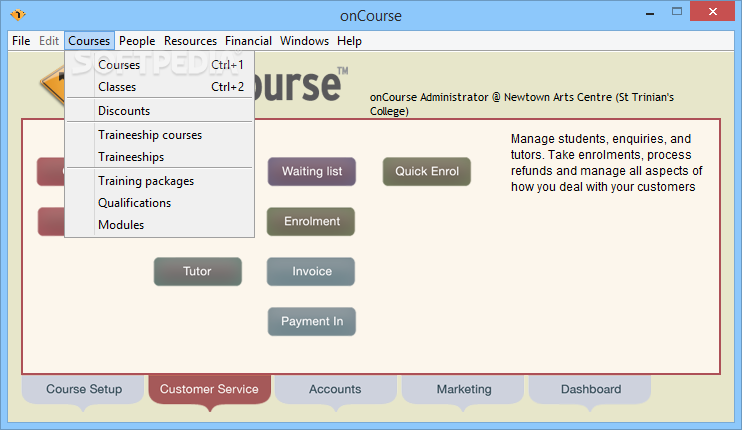
Task: Open Training packages menu entry
Action: point(159,181)
